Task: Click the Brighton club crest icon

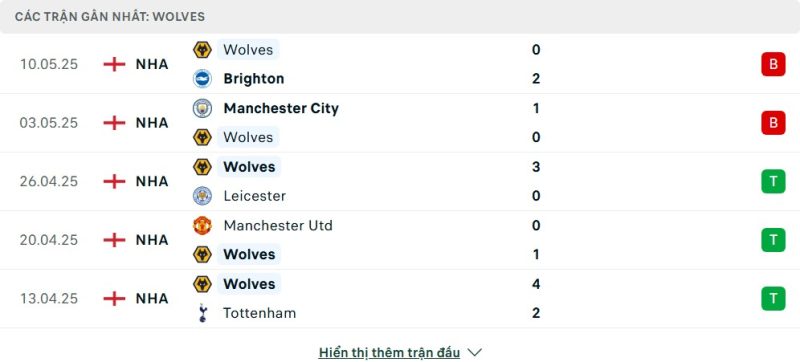Action: (x=203, y=79)
